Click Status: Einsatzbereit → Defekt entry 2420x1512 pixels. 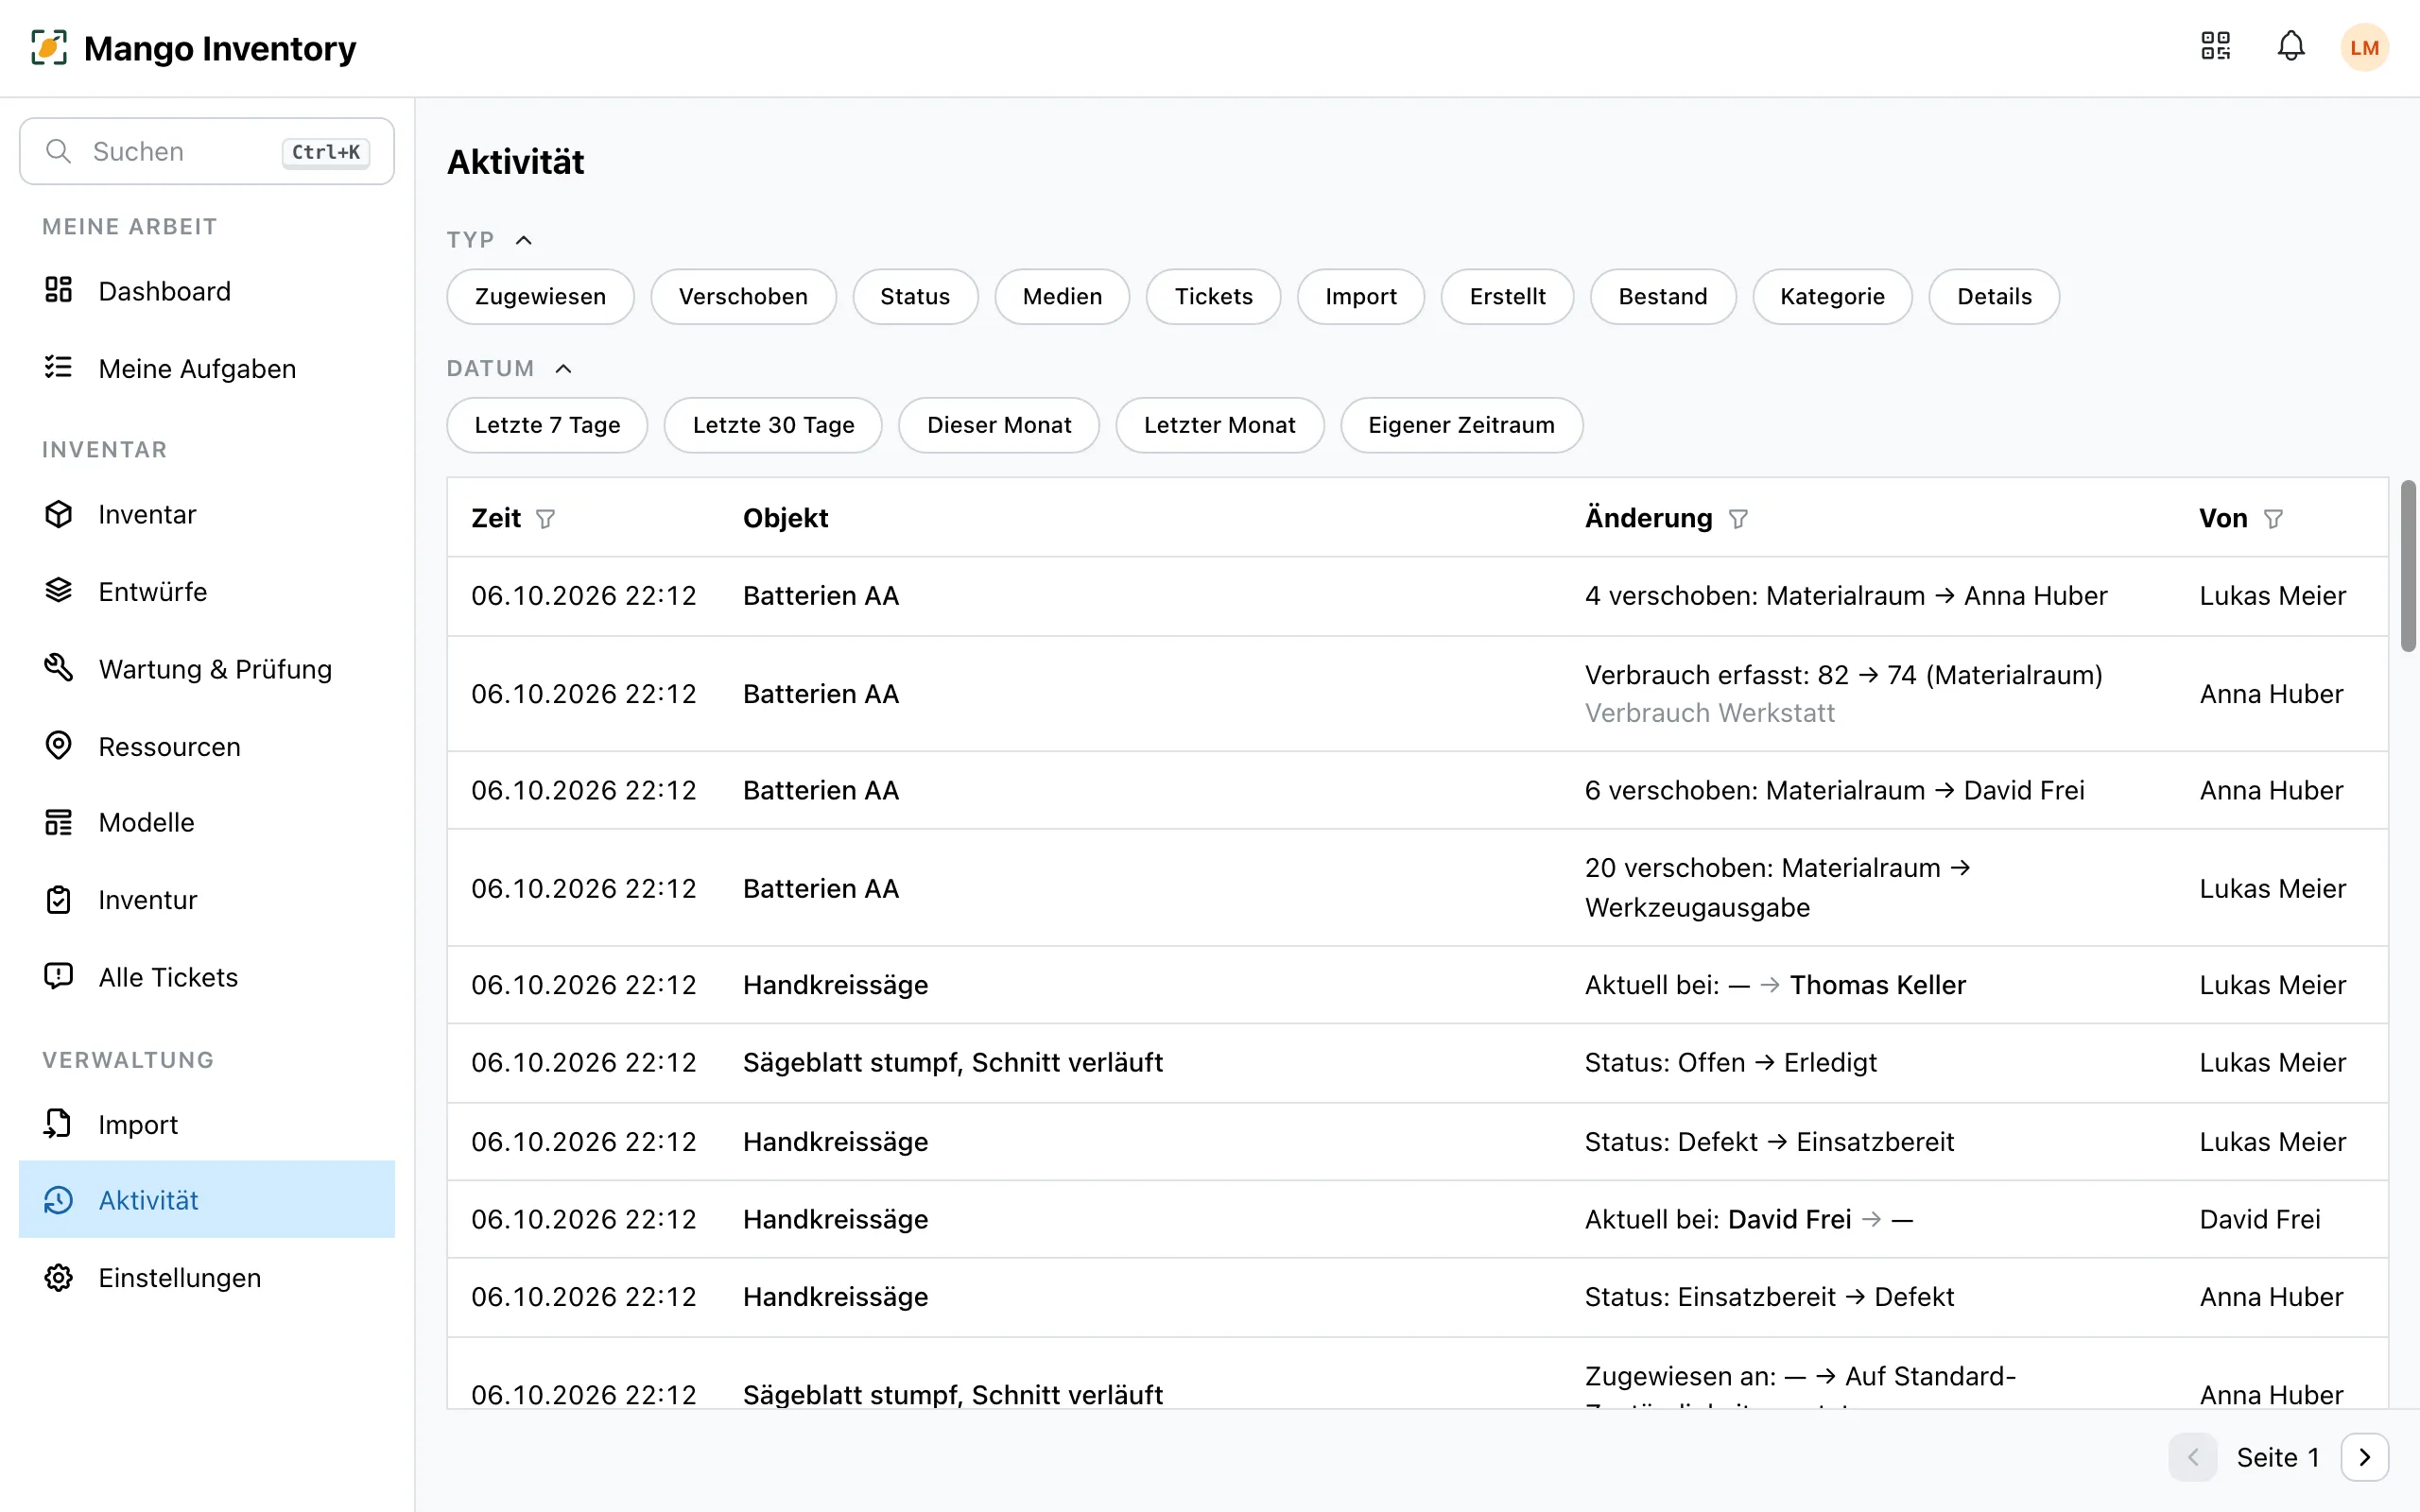(1768, 1296)
